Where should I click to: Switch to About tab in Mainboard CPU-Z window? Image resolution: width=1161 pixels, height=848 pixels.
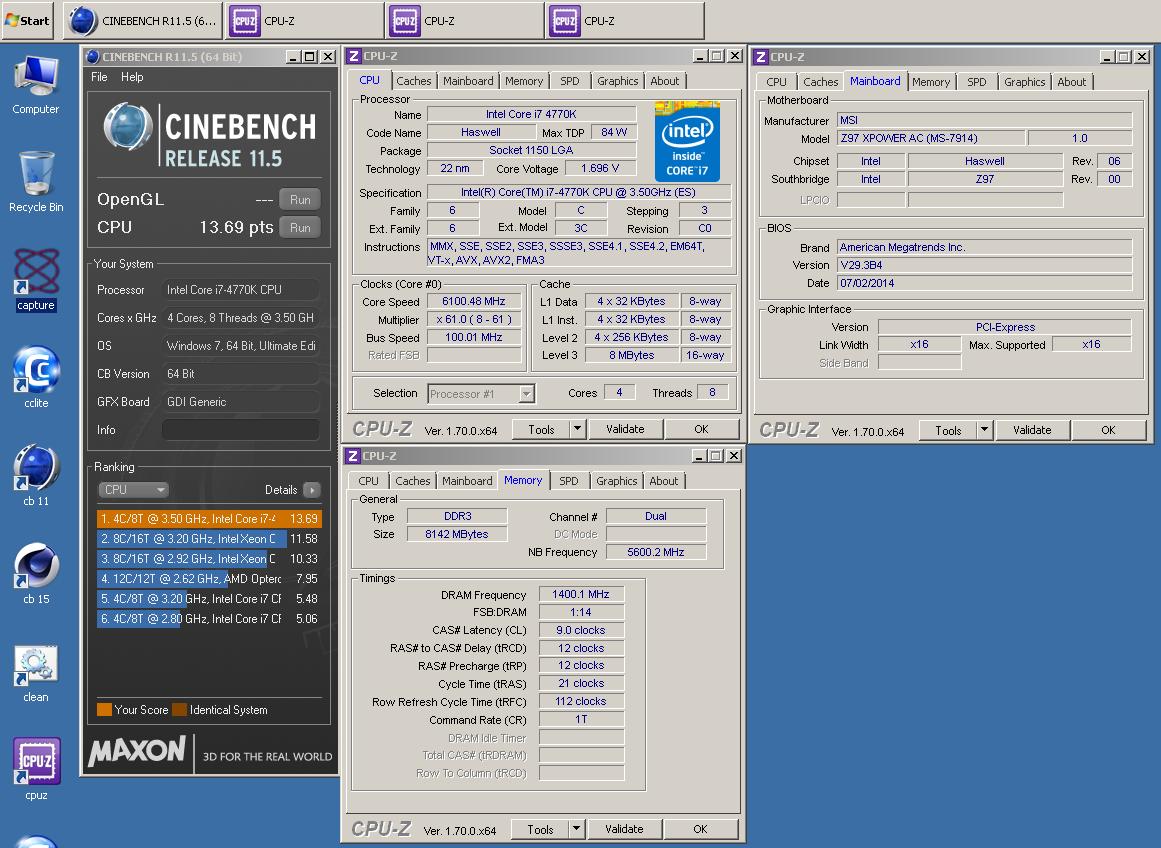(1071, 81)
